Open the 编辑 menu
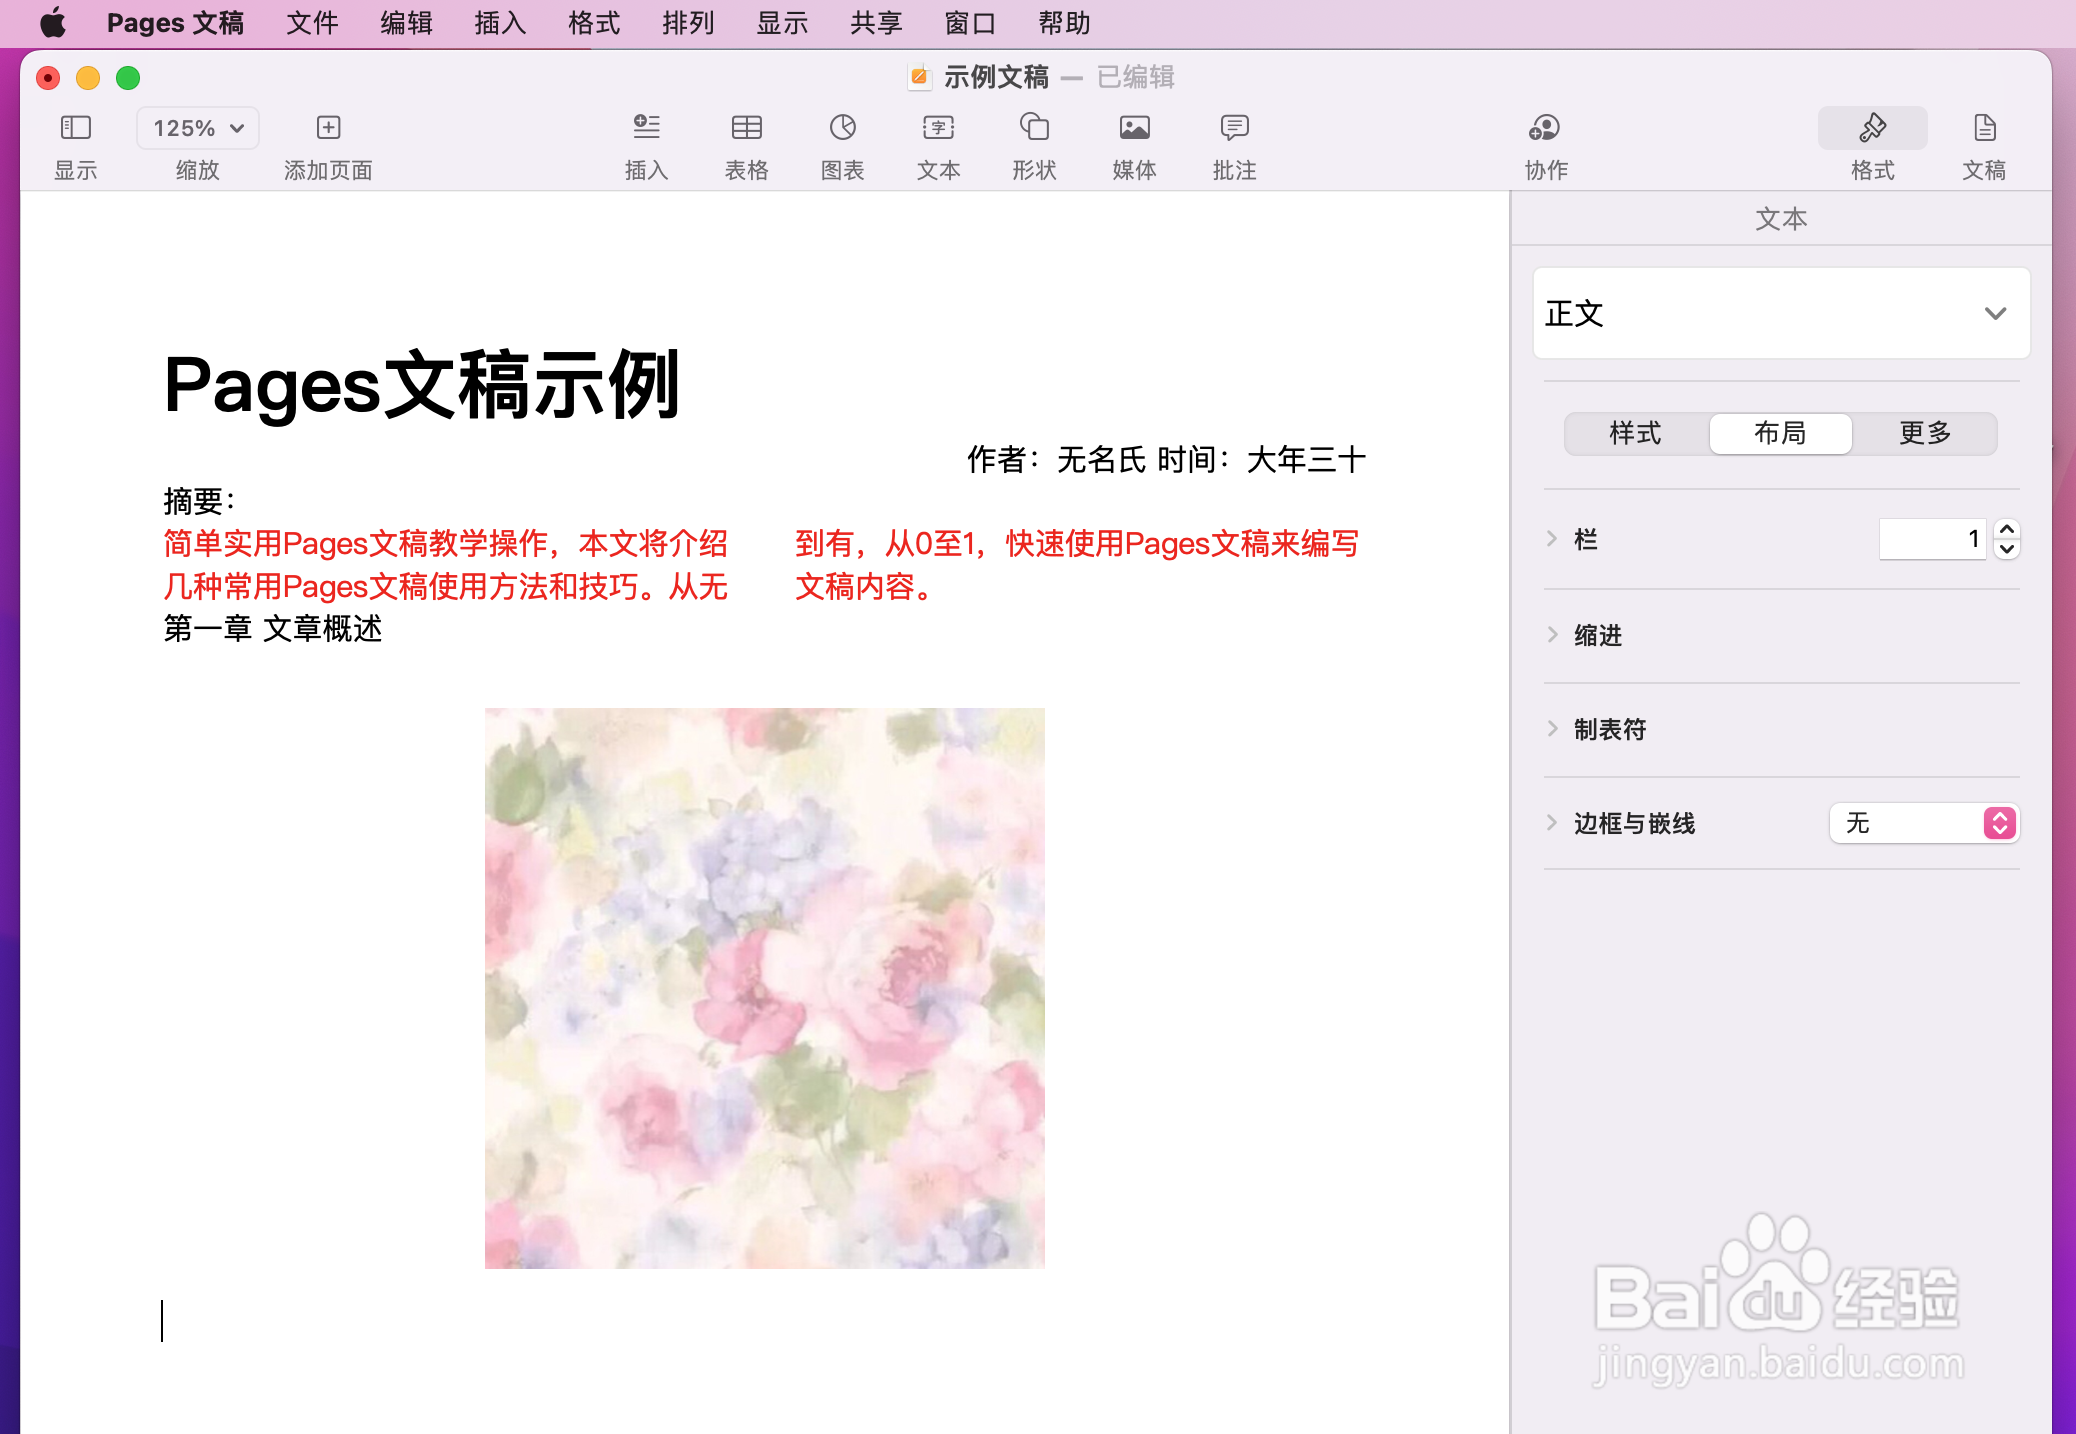The width and height of the screenshot is (2076, 1434). click(x=406, y=23)
